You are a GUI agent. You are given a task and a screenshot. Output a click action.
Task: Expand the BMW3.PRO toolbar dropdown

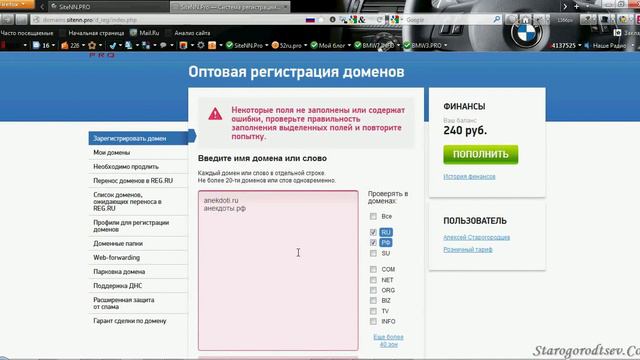click(x=445, y=46)
